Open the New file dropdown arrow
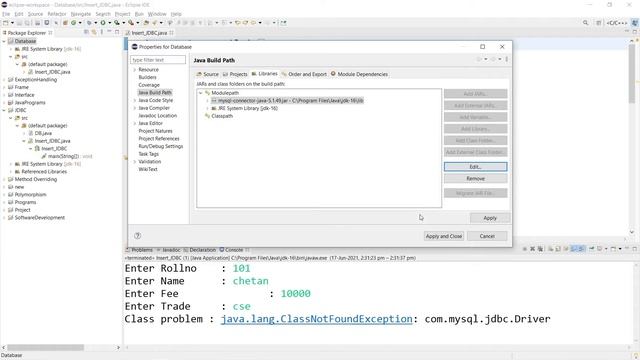Screen dimensions: 640x360 12,23
